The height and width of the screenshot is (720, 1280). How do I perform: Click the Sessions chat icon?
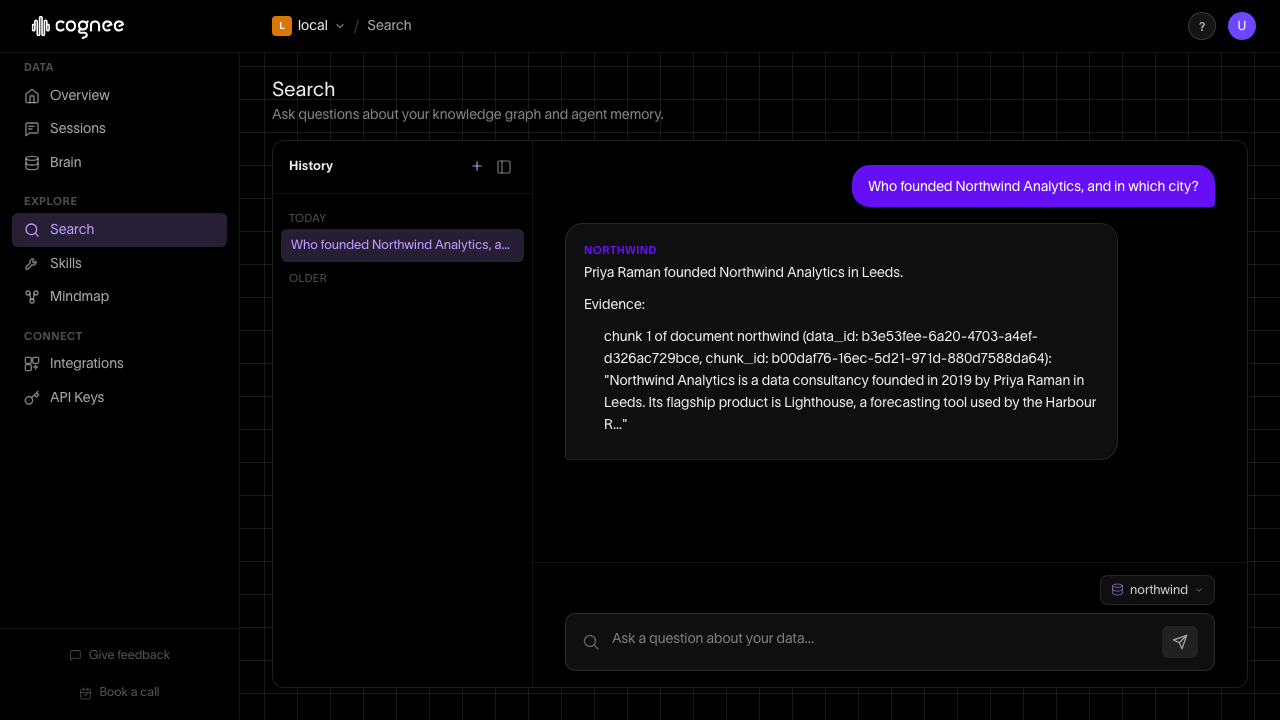pyautogui.click(x=32, y=129)
